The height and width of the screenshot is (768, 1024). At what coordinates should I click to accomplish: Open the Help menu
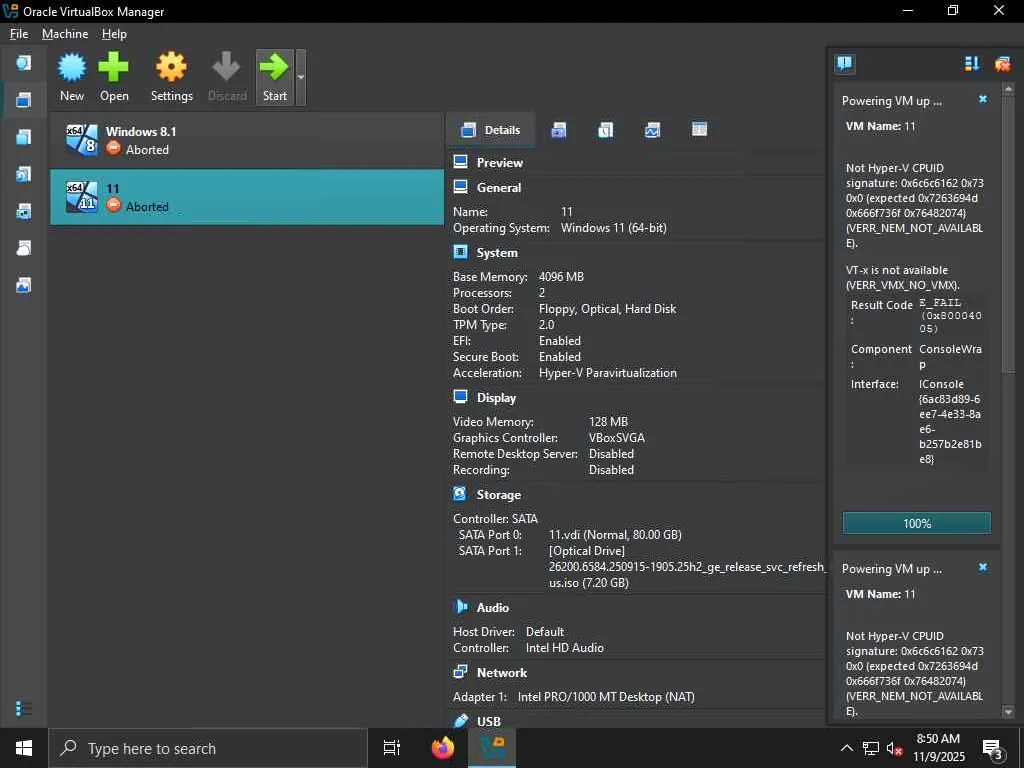pyautogui.click(x=114, y=34)
